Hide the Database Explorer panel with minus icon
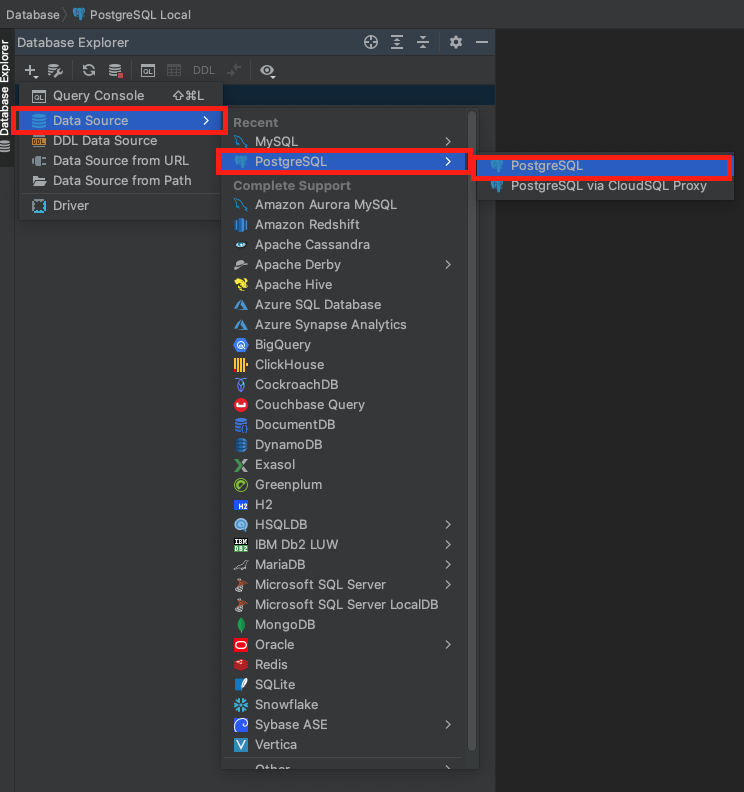The height and width of the screenshot is (792, 744). [x=482, y=42]
